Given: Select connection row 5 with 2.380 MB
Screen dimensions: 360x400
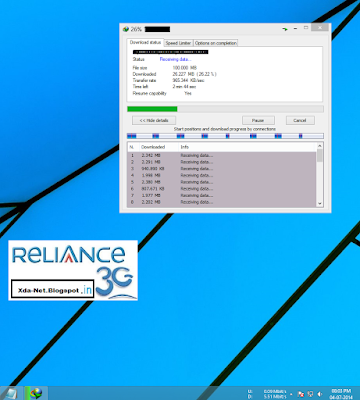Looking at the screenshot, I should 222,182.
